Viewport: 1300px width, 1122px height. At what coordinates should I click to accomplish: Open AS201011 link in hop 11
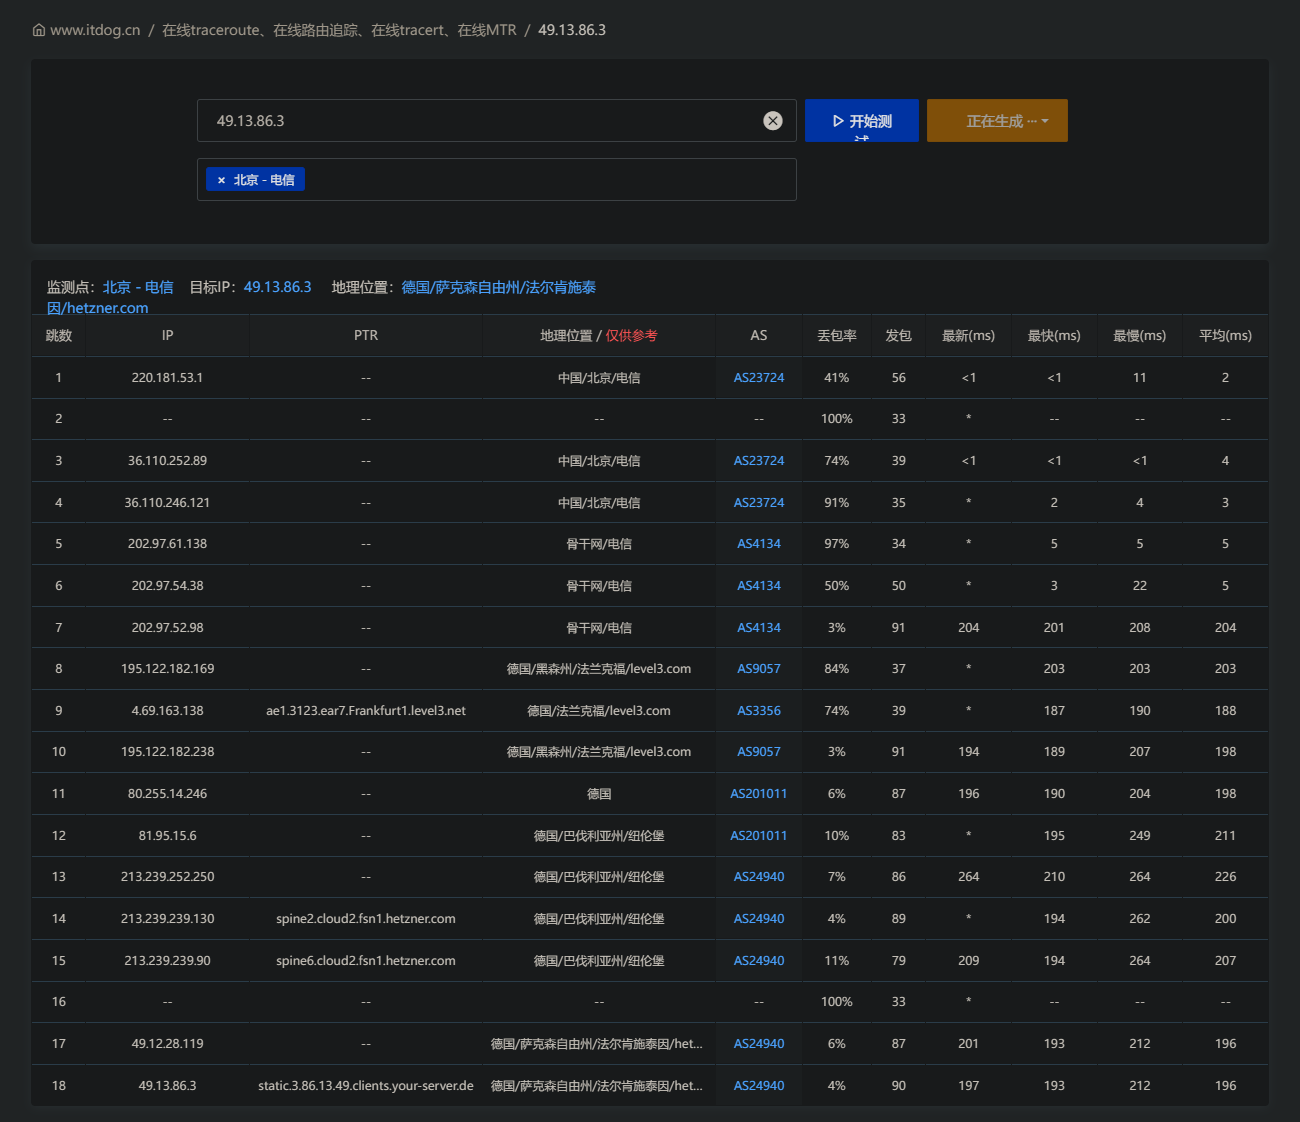(x=759, y=794)
